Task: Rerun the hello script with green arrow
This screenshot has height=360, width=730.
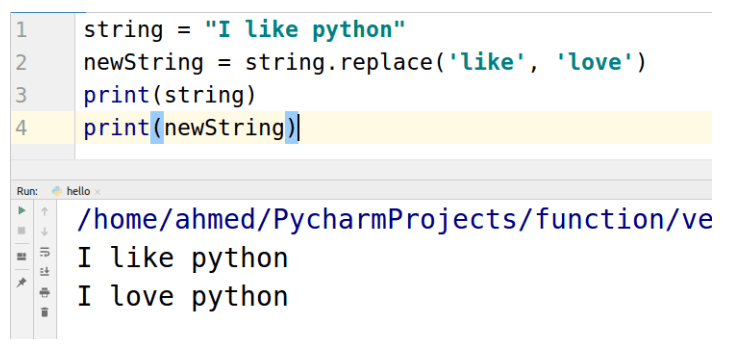Action: pyautogui.click(x=22, y=211)
